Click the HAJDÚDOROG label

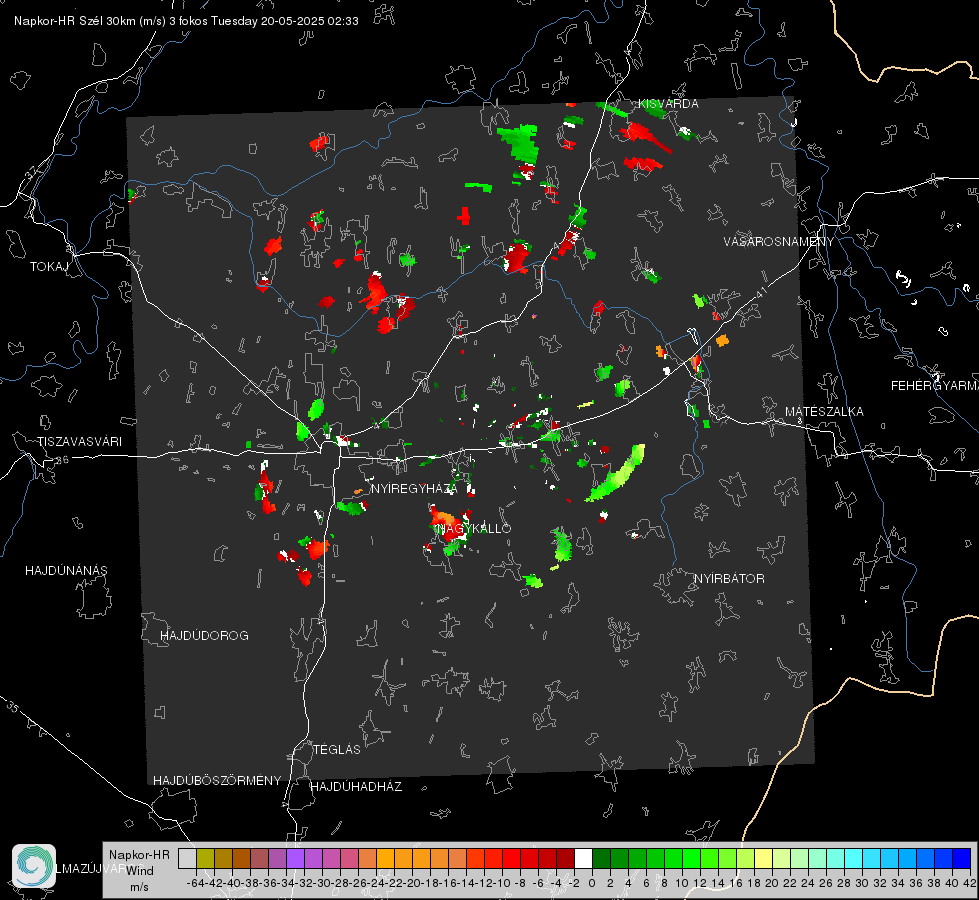204,635
